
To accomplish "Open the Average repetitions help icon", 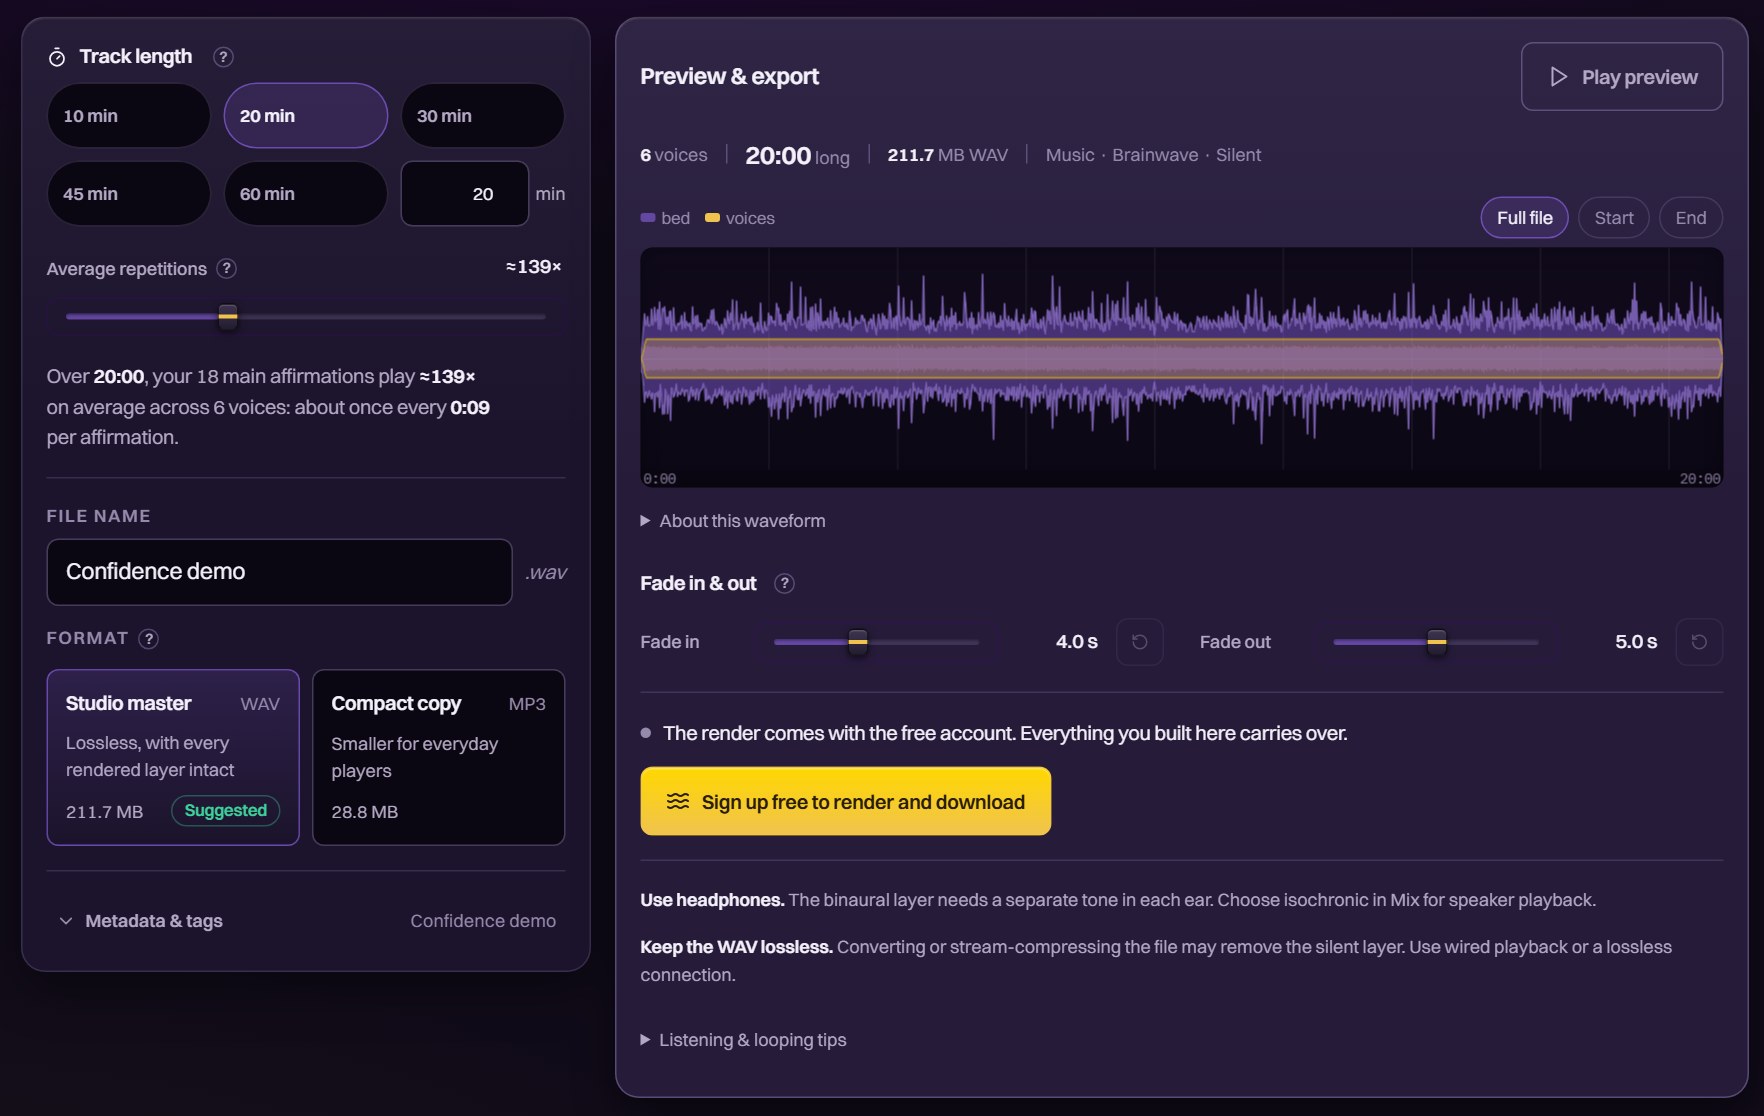I will tap(227, 268).
